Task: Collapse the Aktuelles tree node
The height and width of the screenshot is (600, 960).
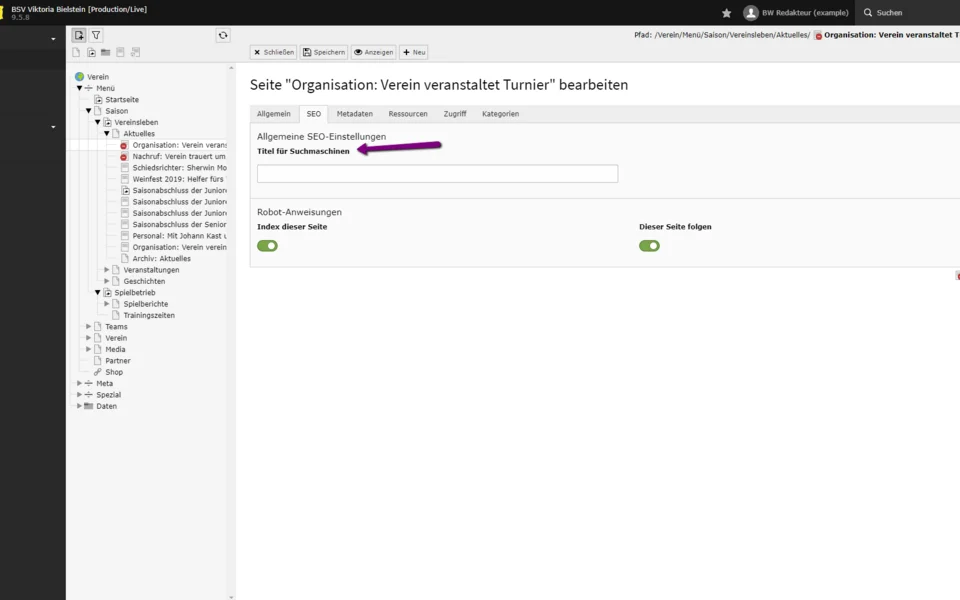Action: [107, 134]
